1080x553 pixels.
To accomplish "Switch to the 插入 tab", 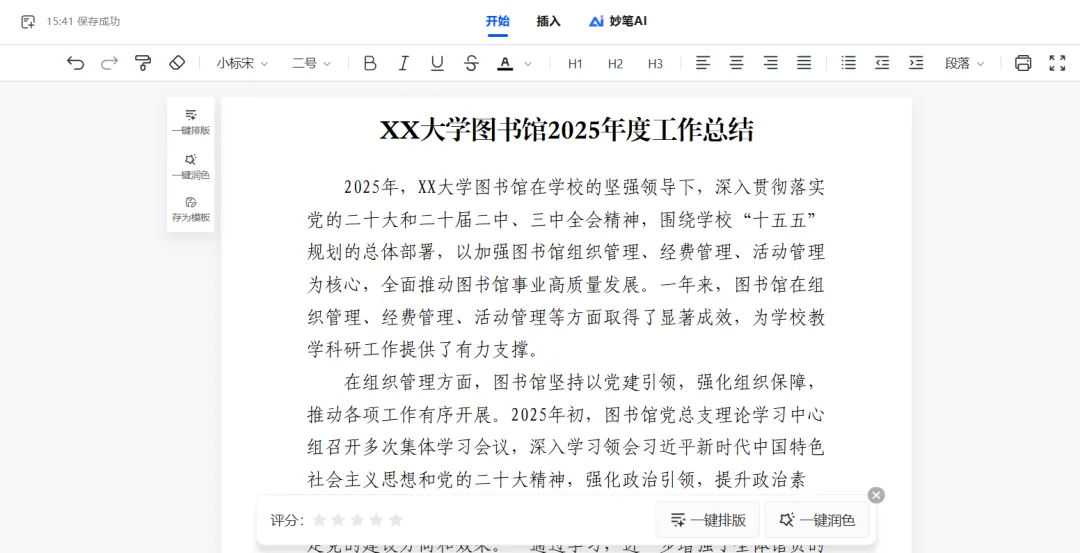I will pyautogui.click(x=549, y=21).
